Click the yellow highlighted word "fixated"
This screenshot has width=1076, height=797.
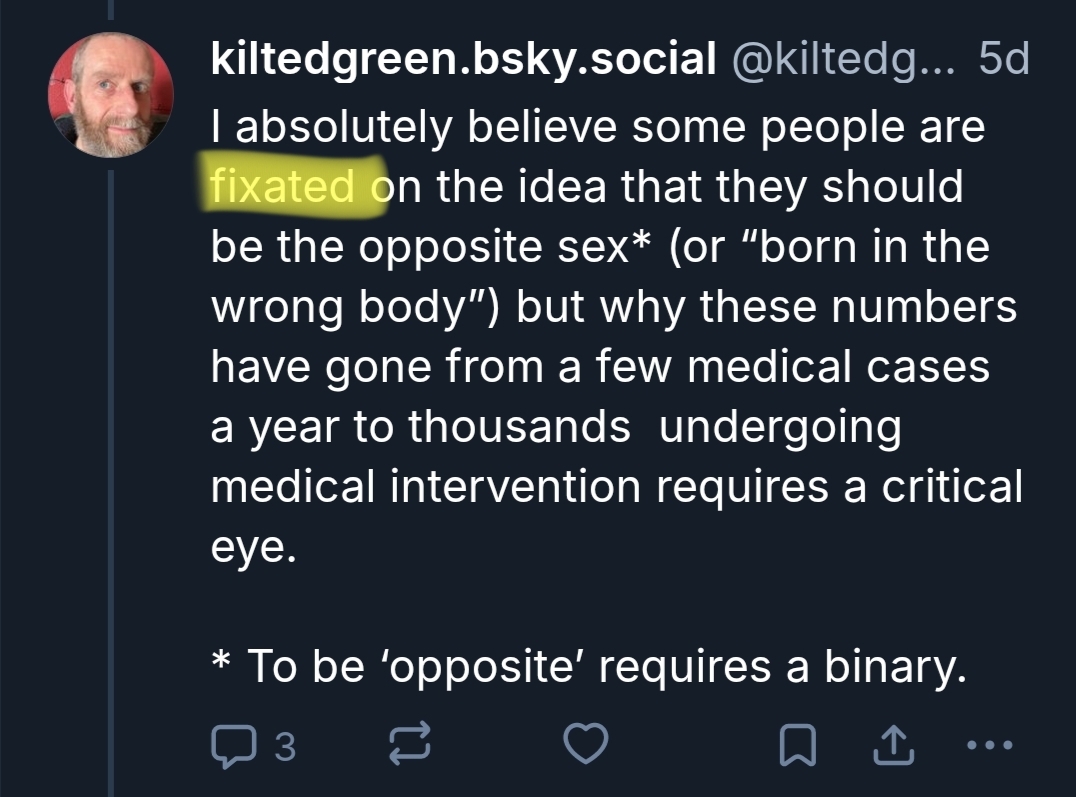click(x=283, y=186)
